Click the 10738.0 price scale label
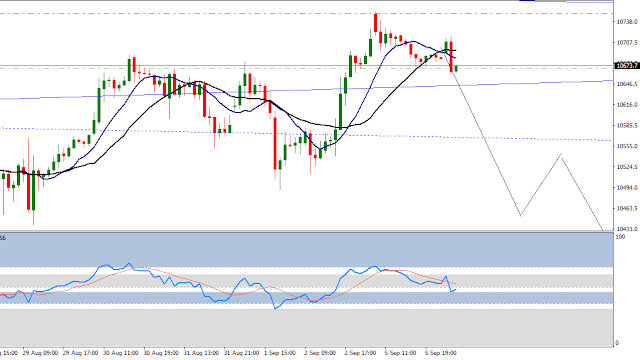640x360 pixels. click(x=627, y=22)
